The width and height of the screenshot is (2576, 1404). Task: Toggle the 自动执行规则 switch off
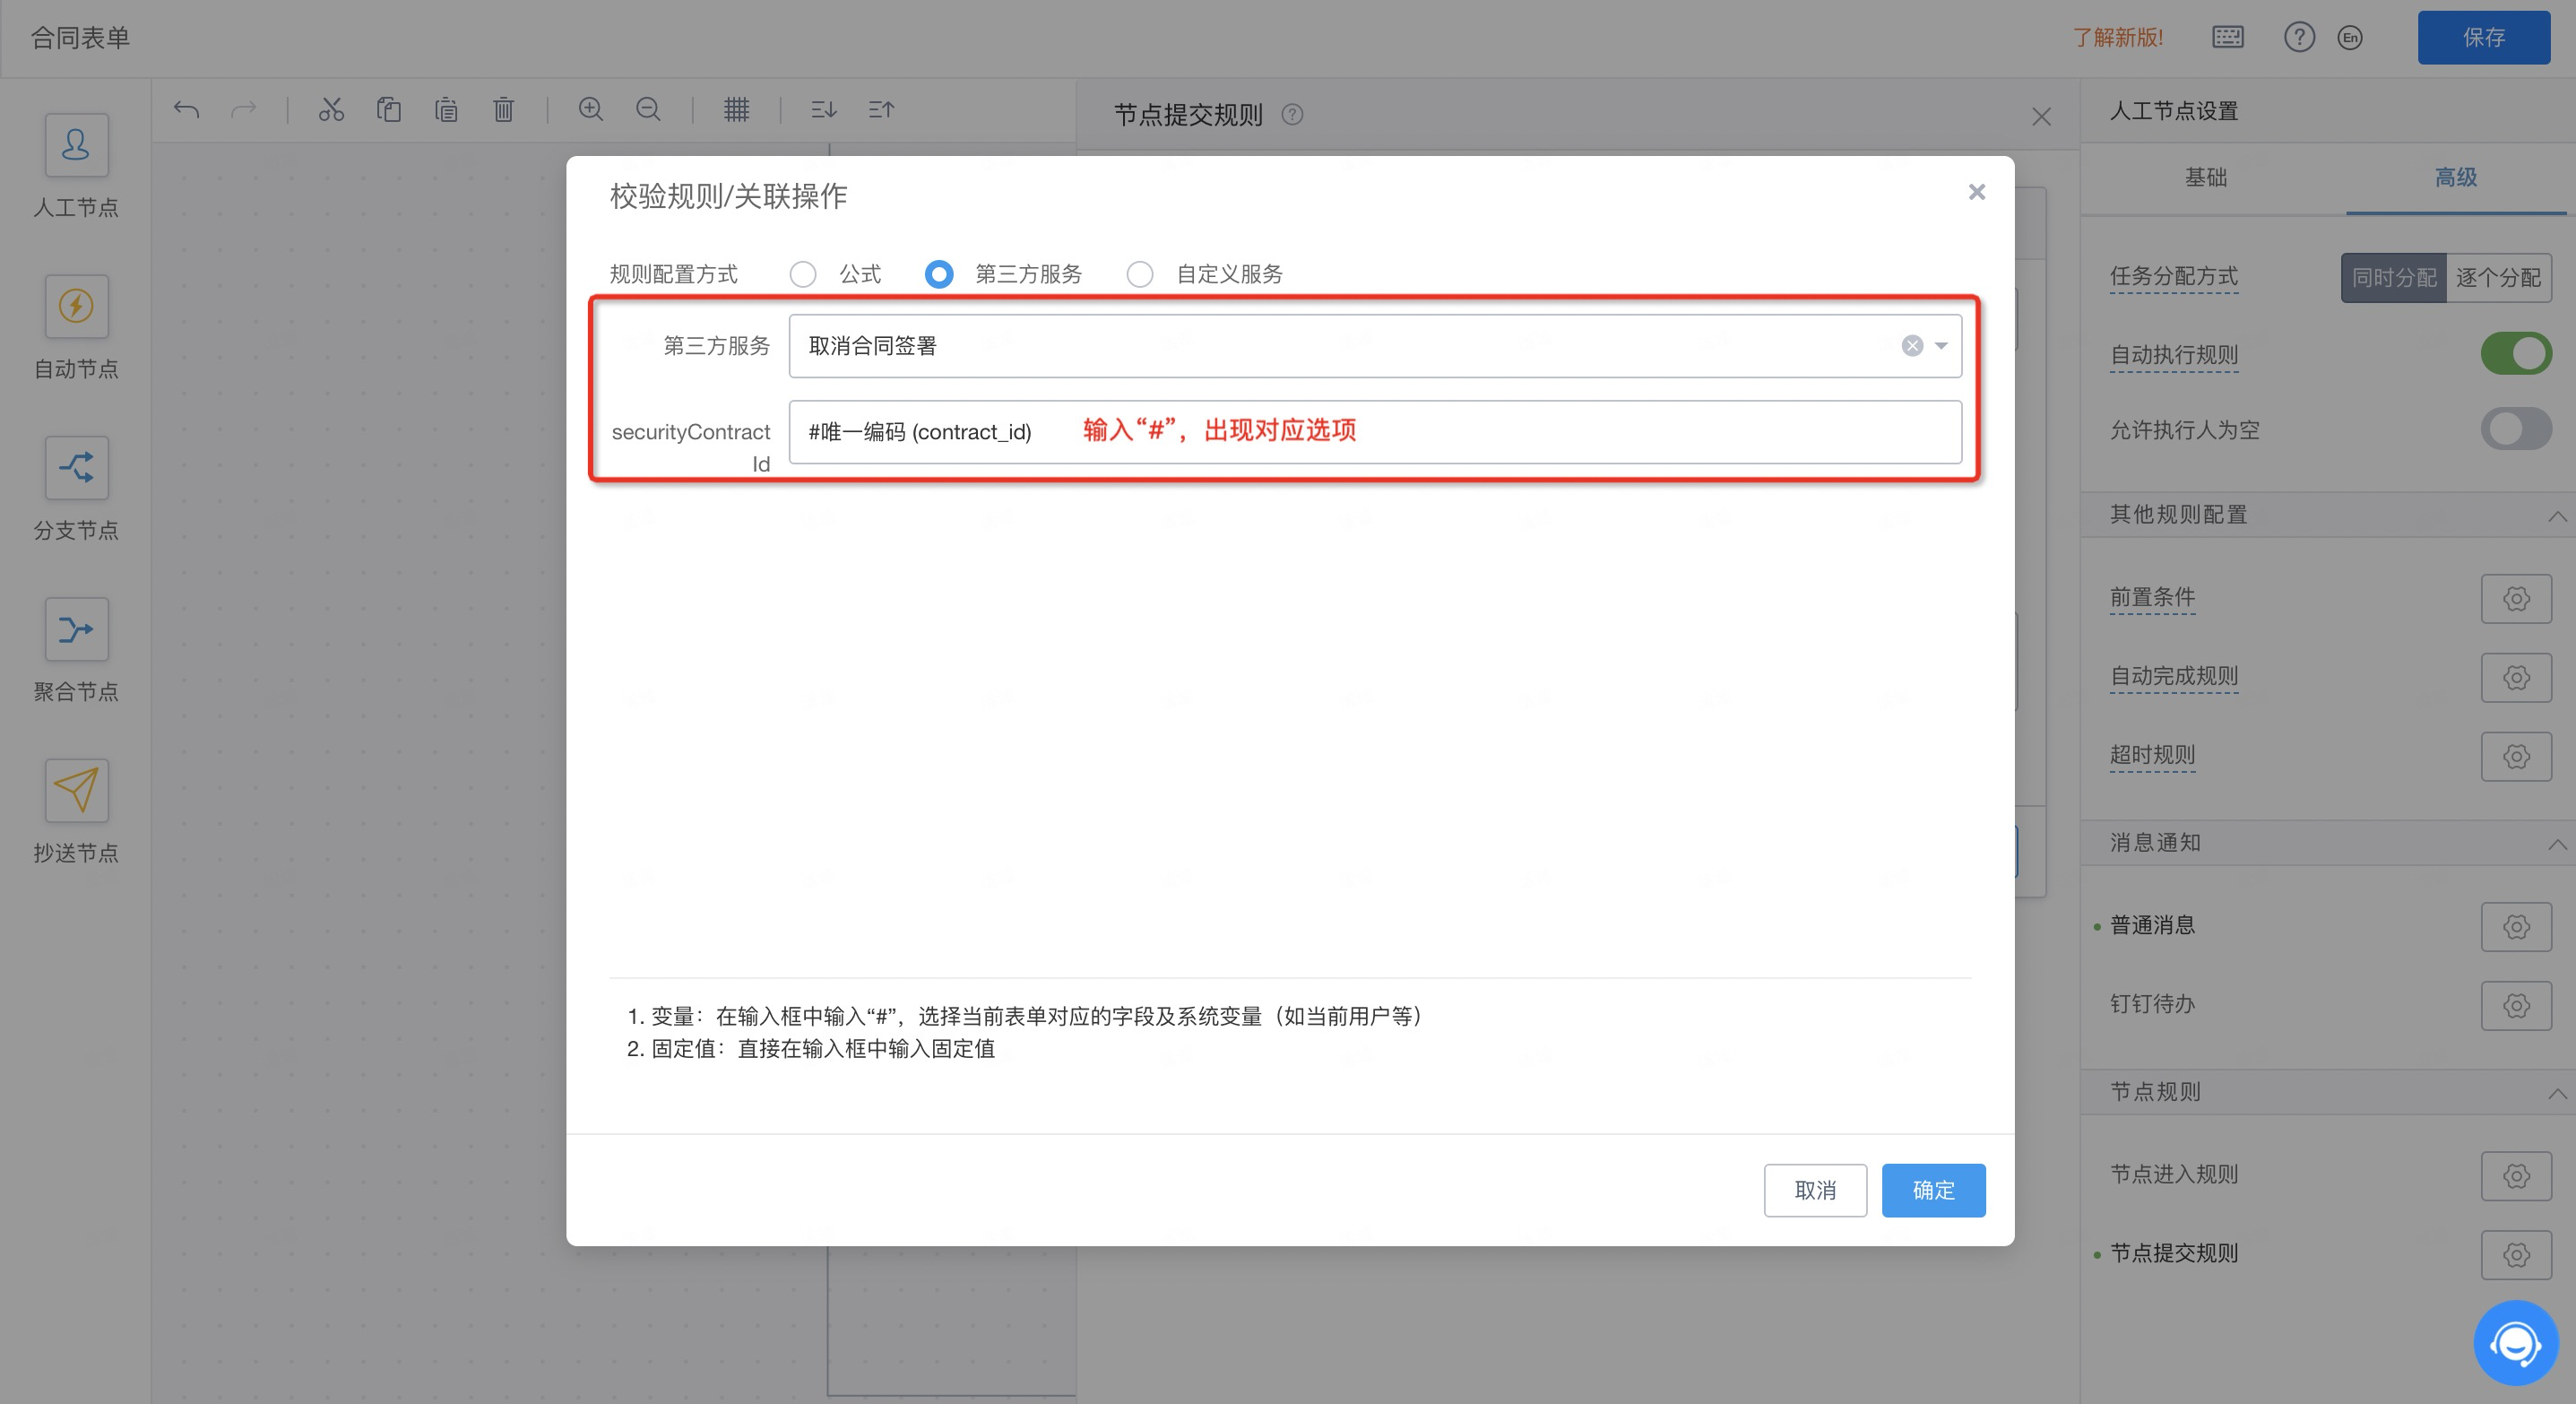coord(2515,354)
